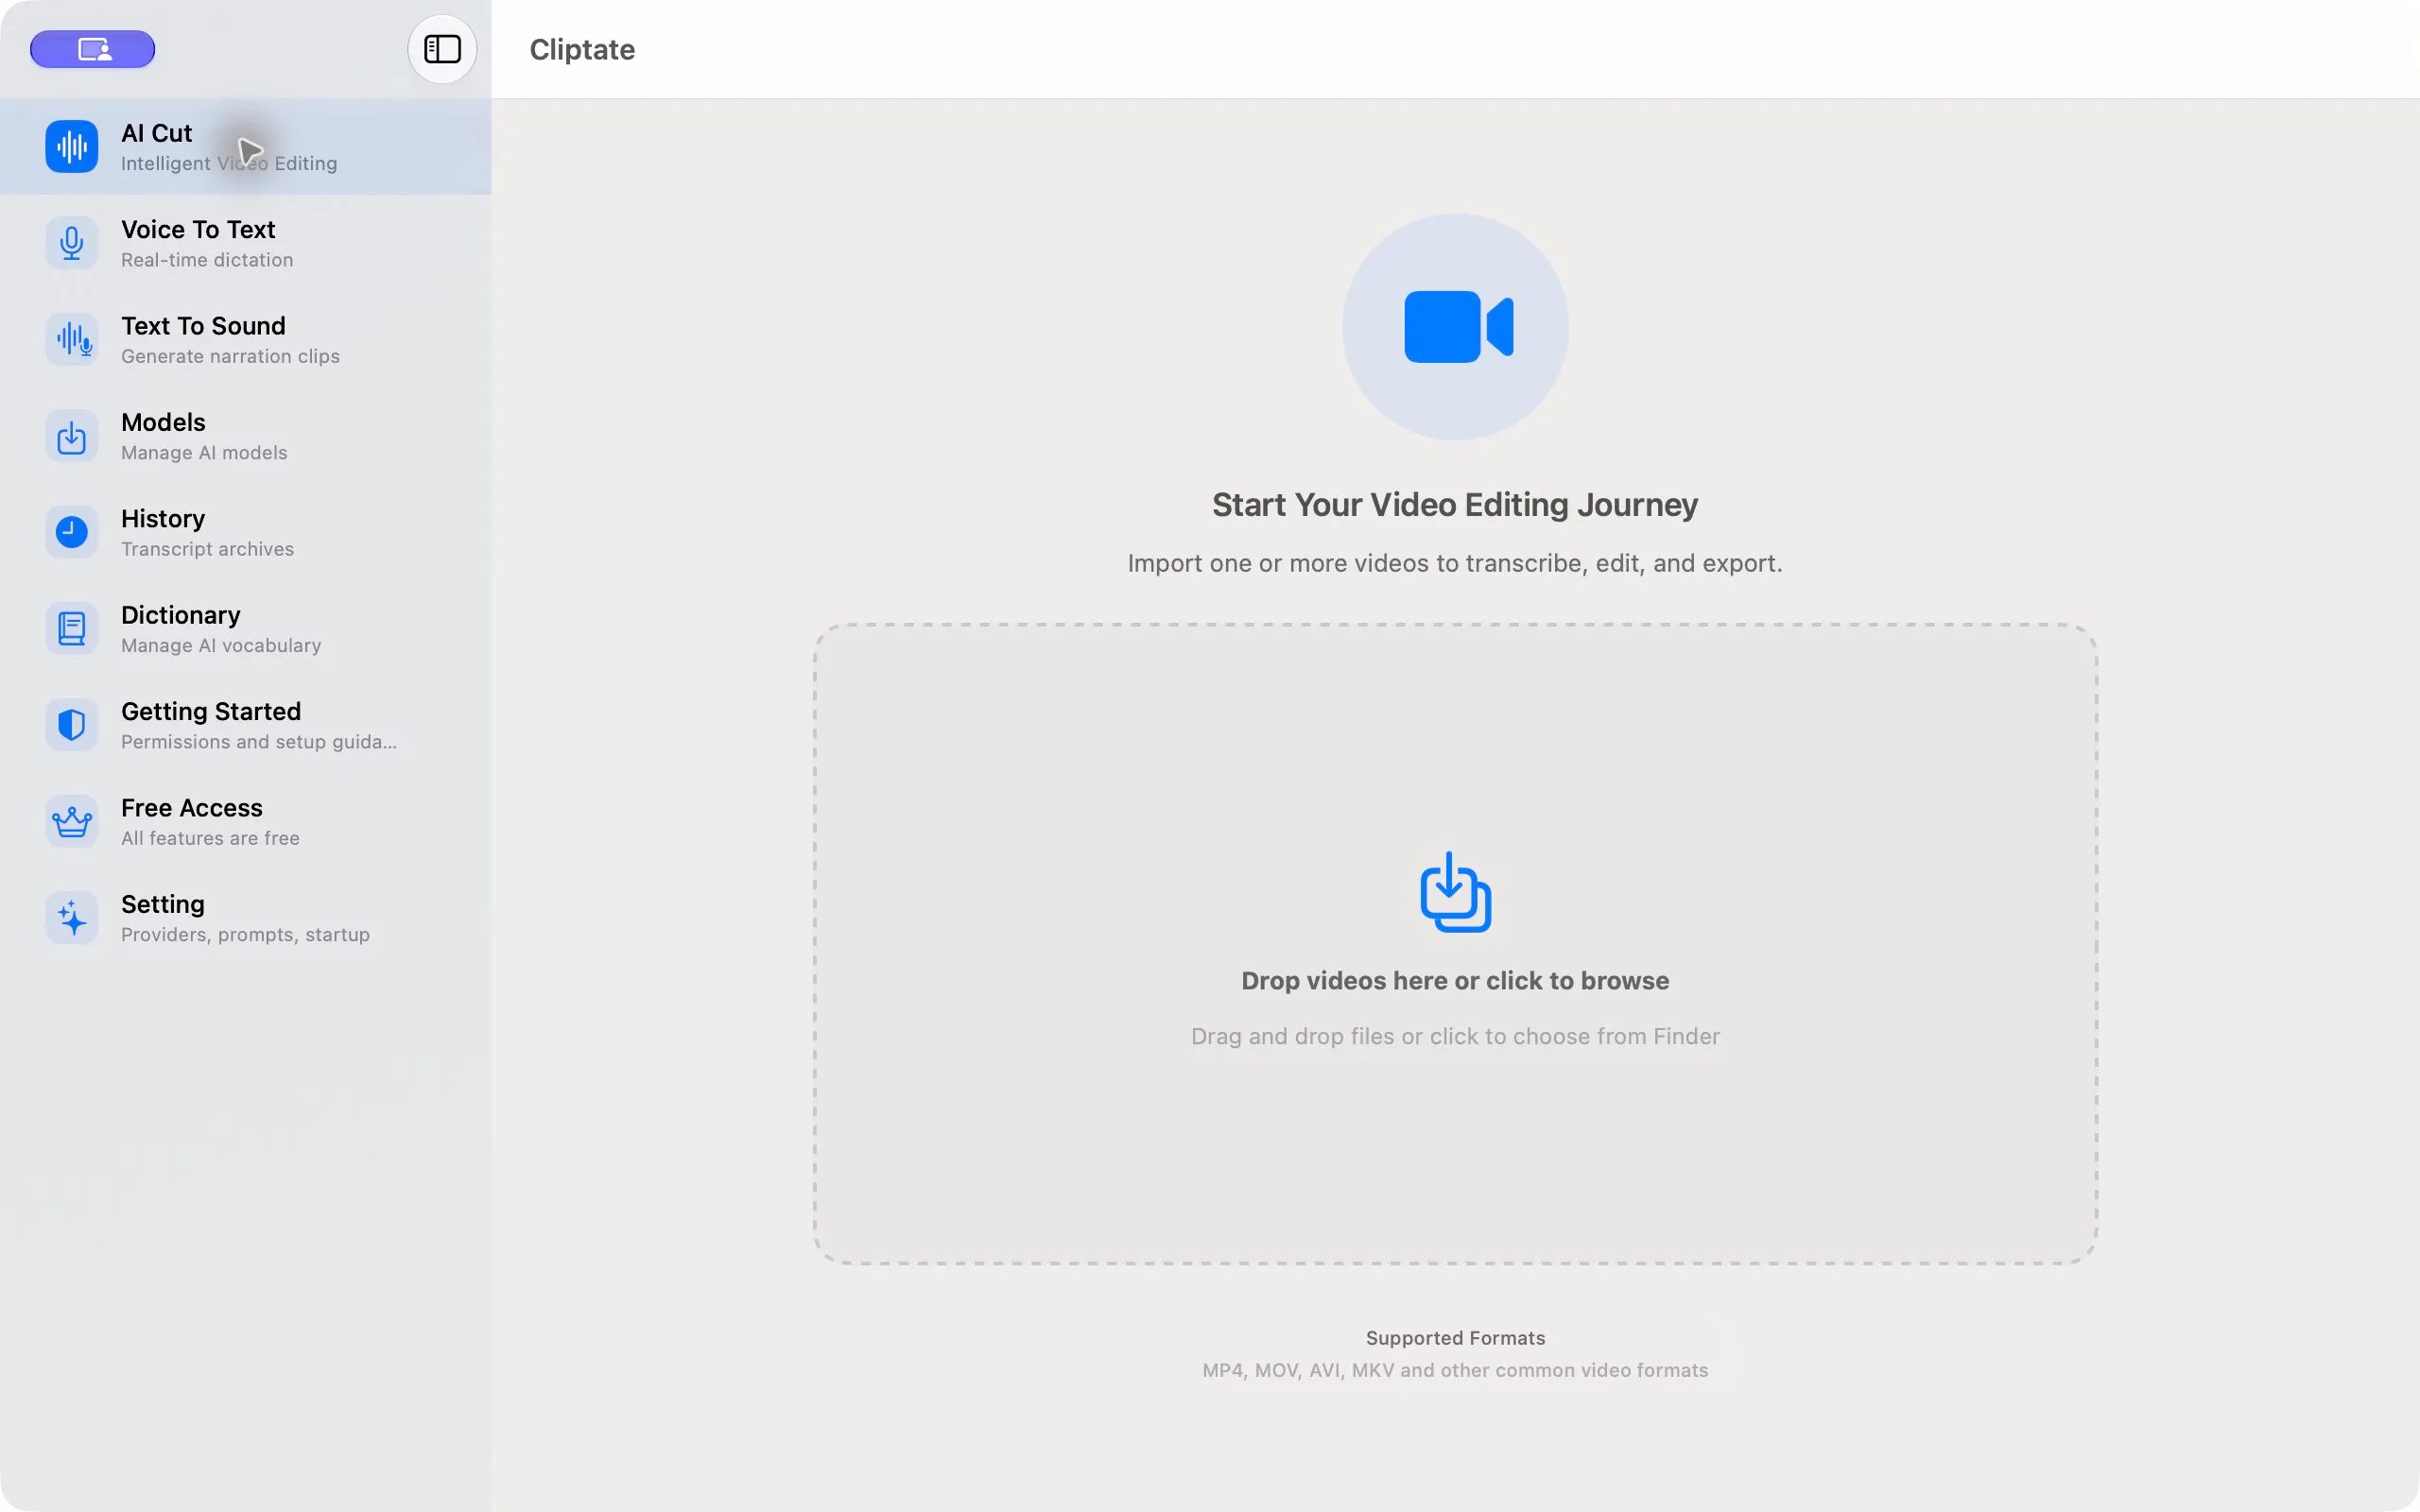Open the Setting page
Image resolution: width=2420 pixels, height=1512 pixels.
pos(246,918)
